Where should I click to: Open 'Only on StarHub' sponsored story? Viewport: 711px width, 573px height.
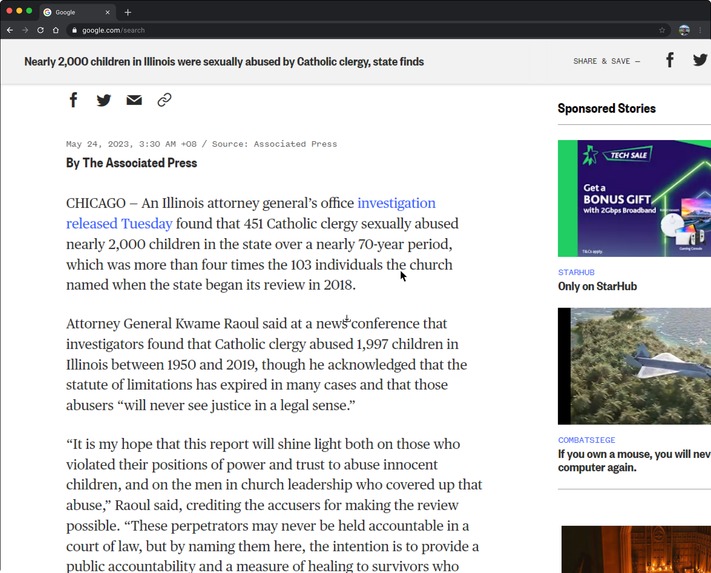597,286
